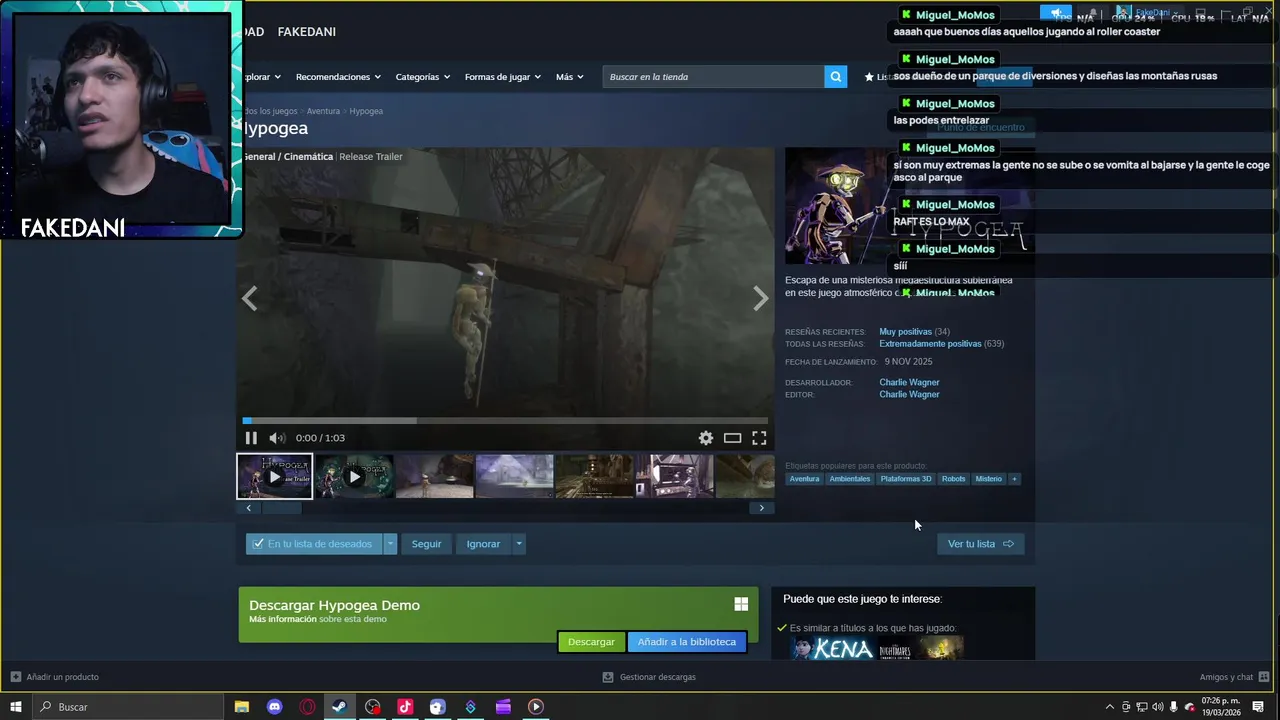The width and height of the screenshot is (1280, 720).
Task: Select the Aventura tag
Action: click(x=804, y=479)
